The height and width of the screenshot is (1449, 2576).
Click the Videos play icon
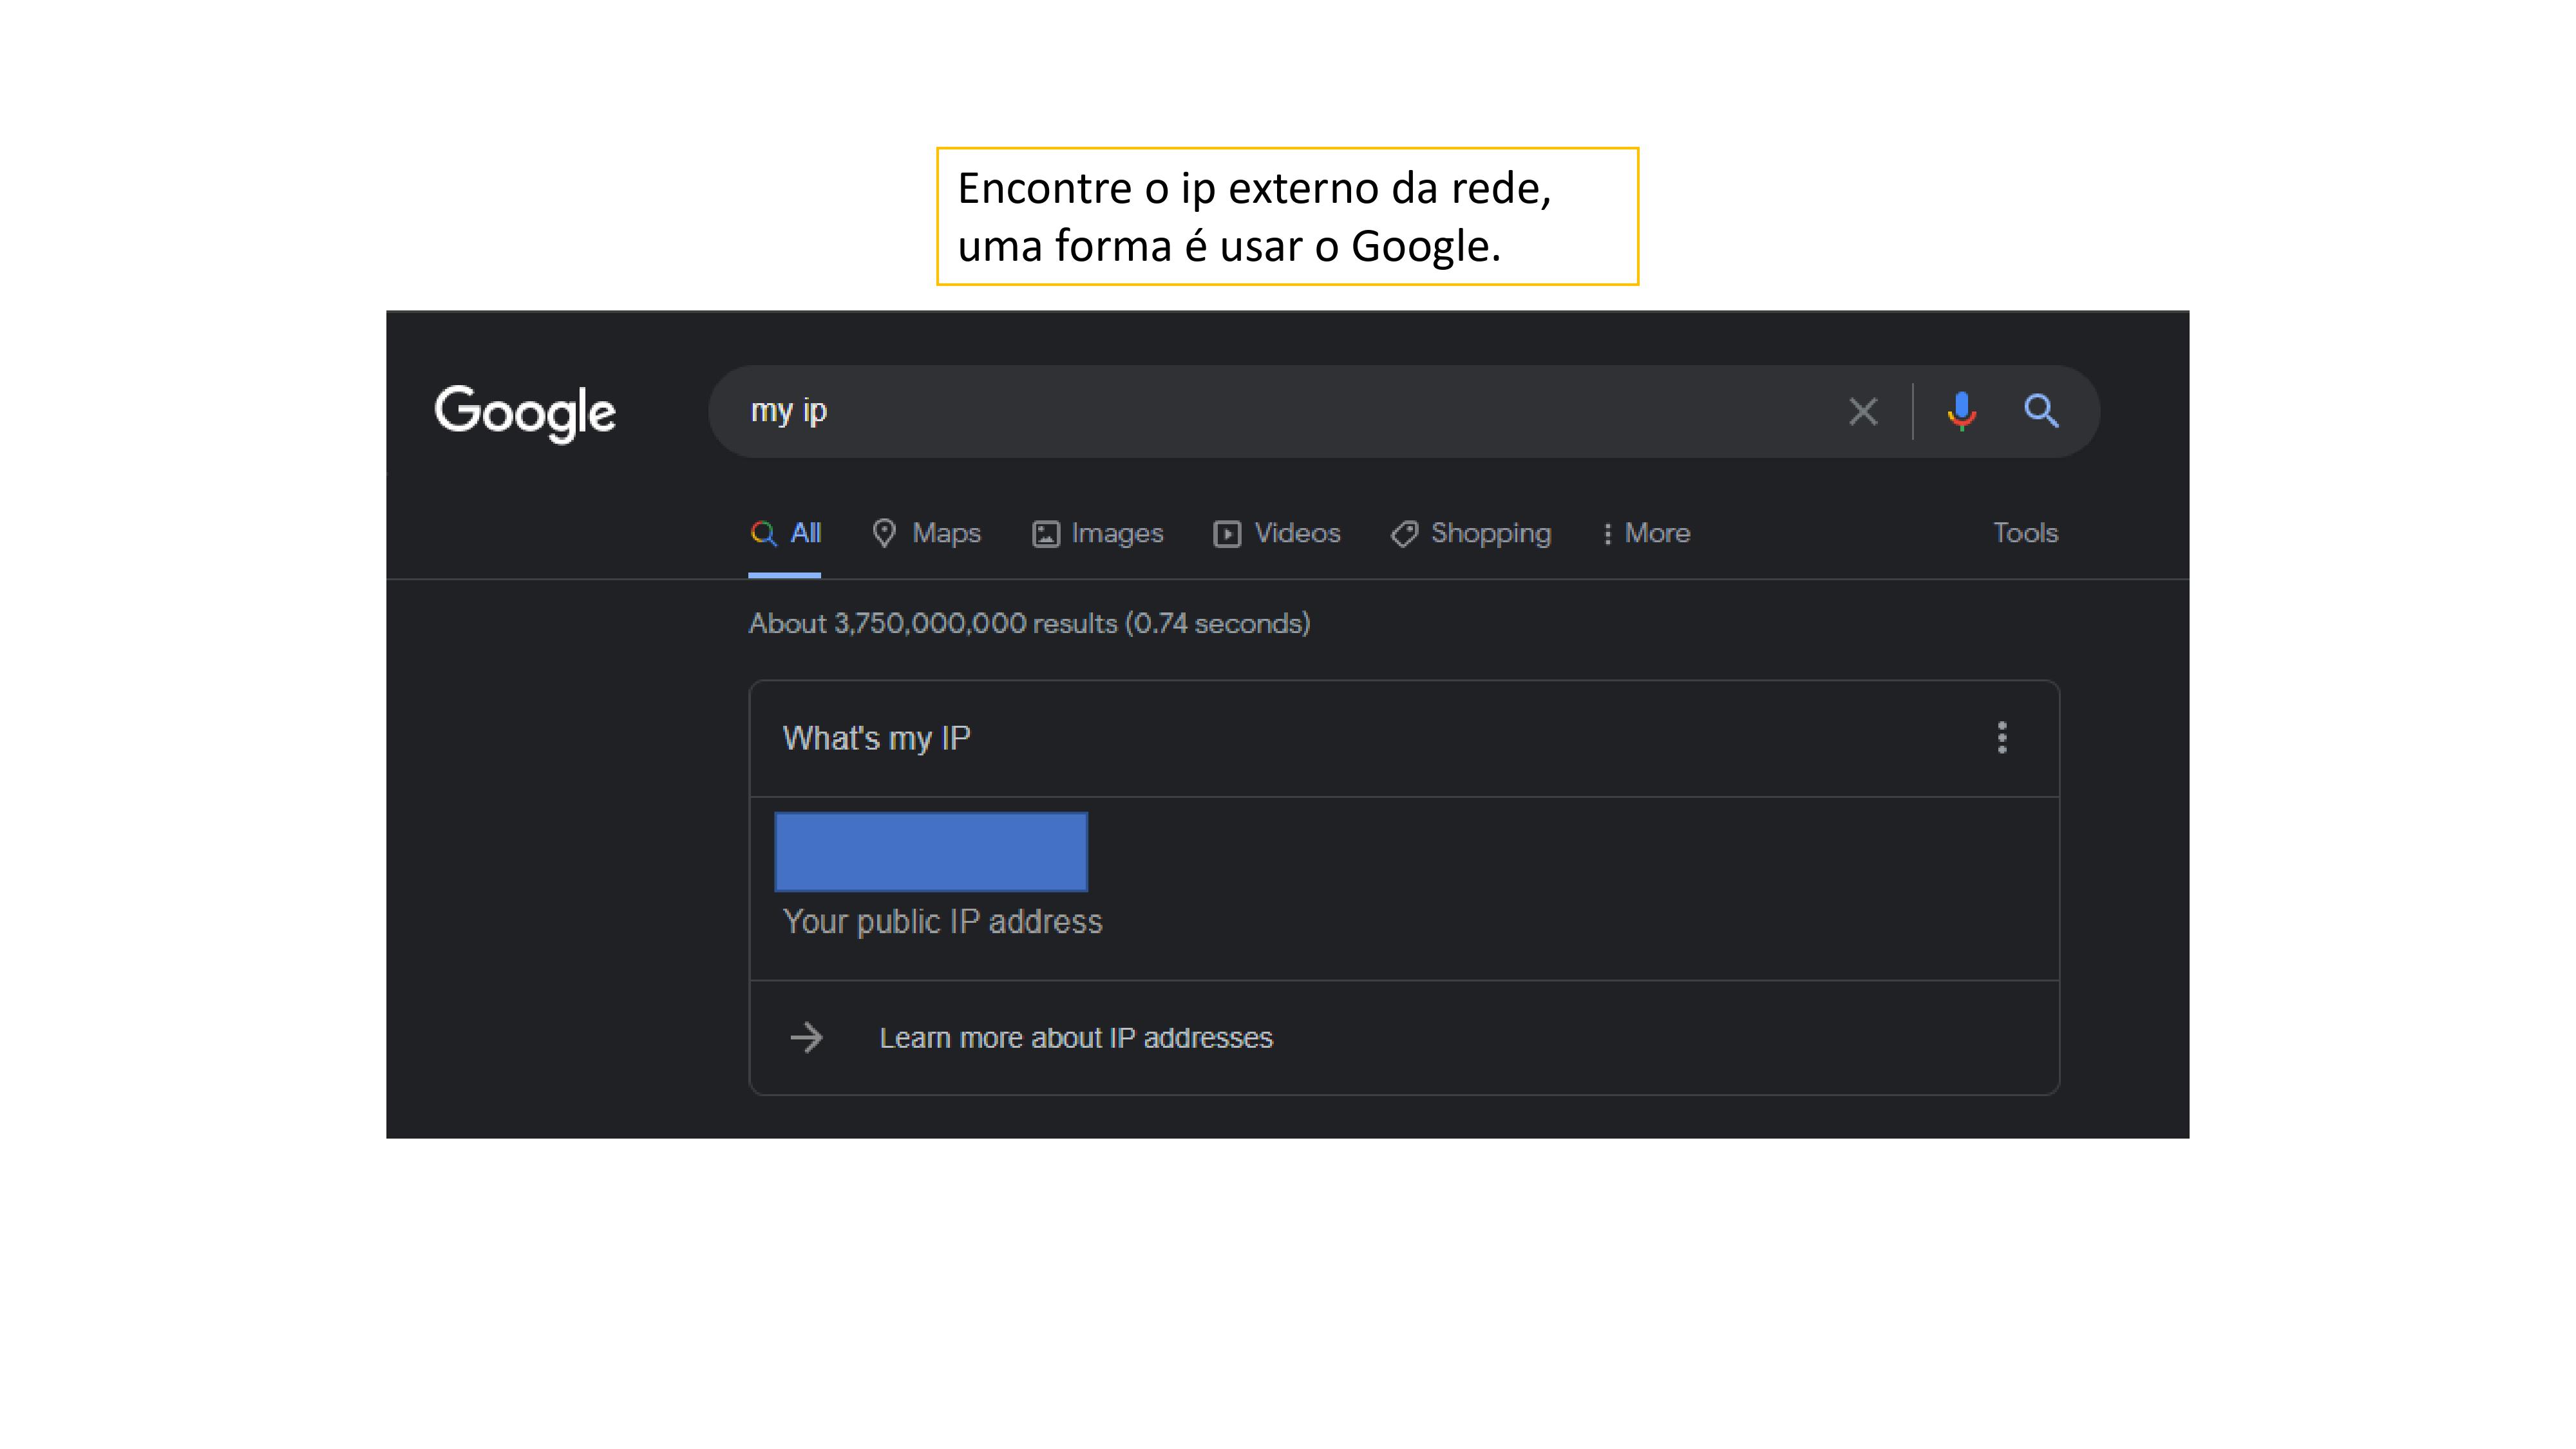[x=1227, y=534]
